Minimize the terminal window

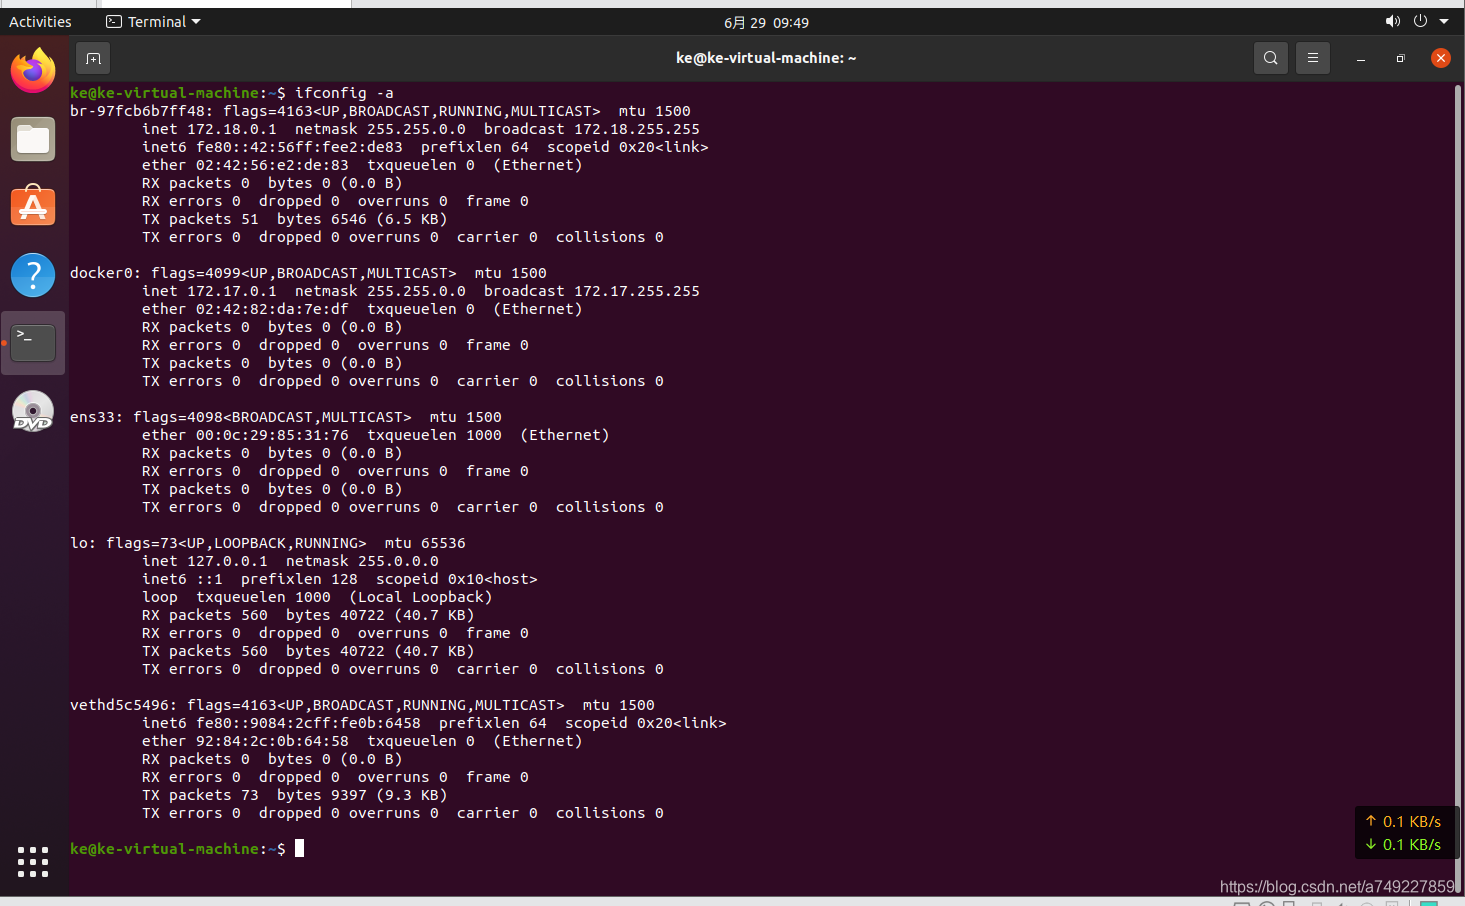pos(1361,59)
